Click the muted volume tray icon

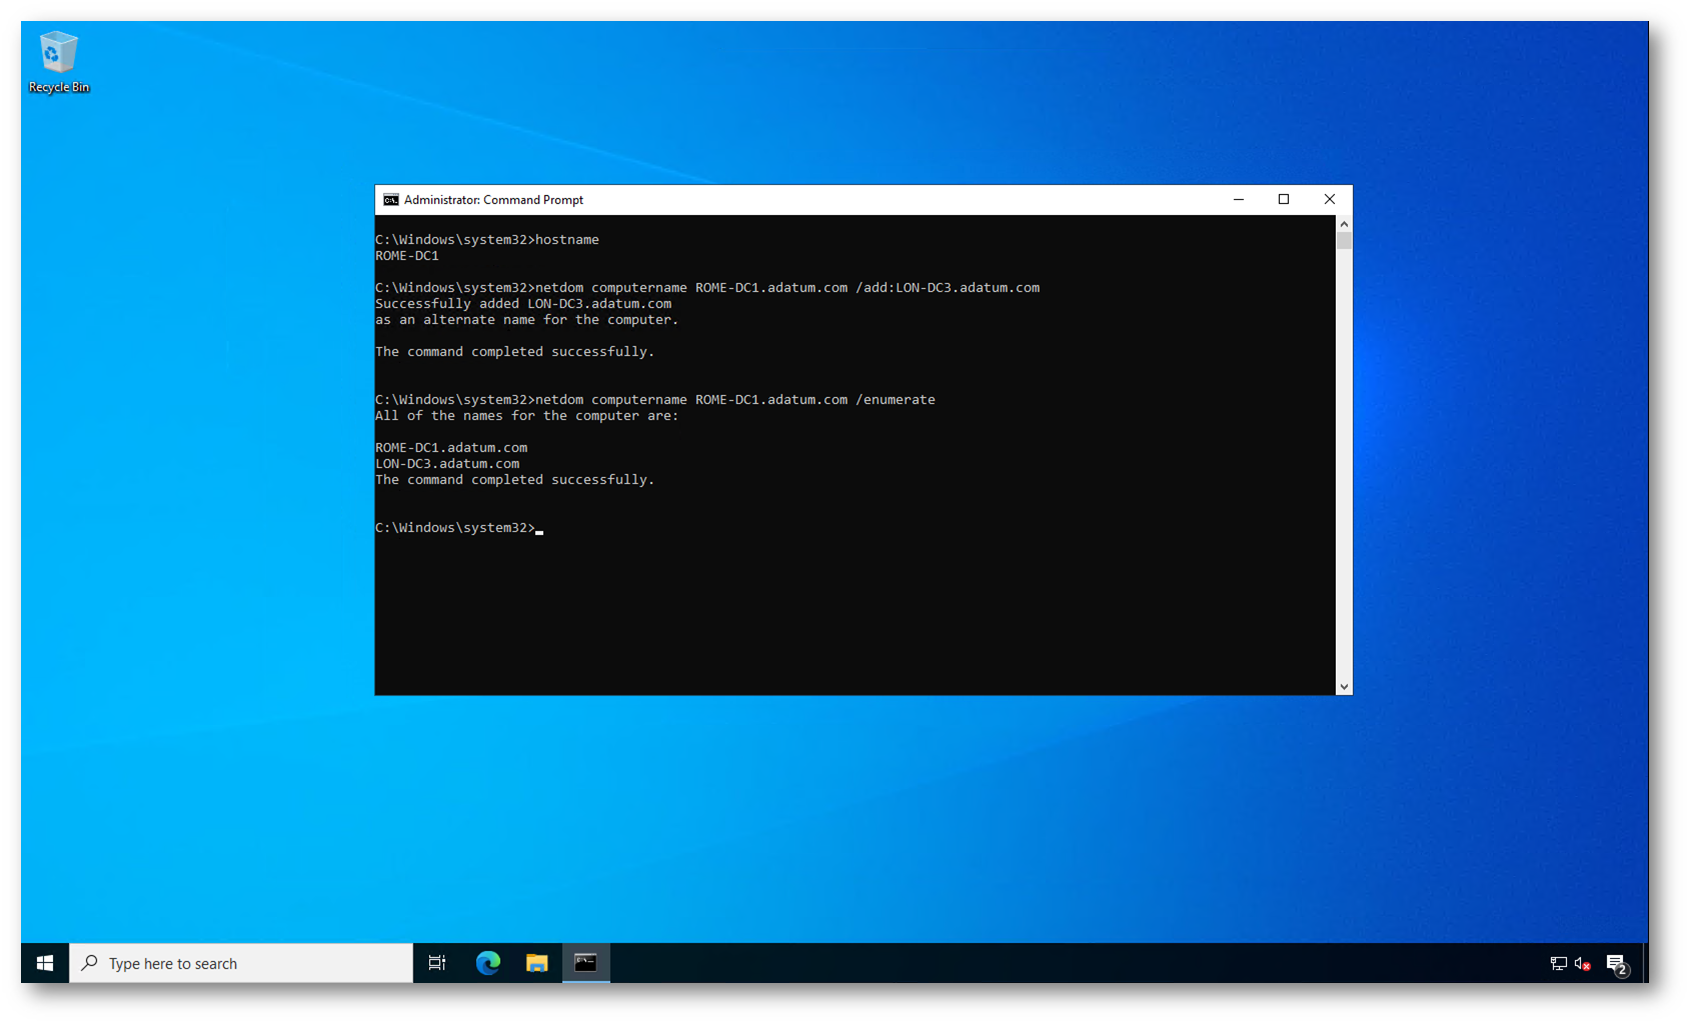click(x=1582, y=964)
